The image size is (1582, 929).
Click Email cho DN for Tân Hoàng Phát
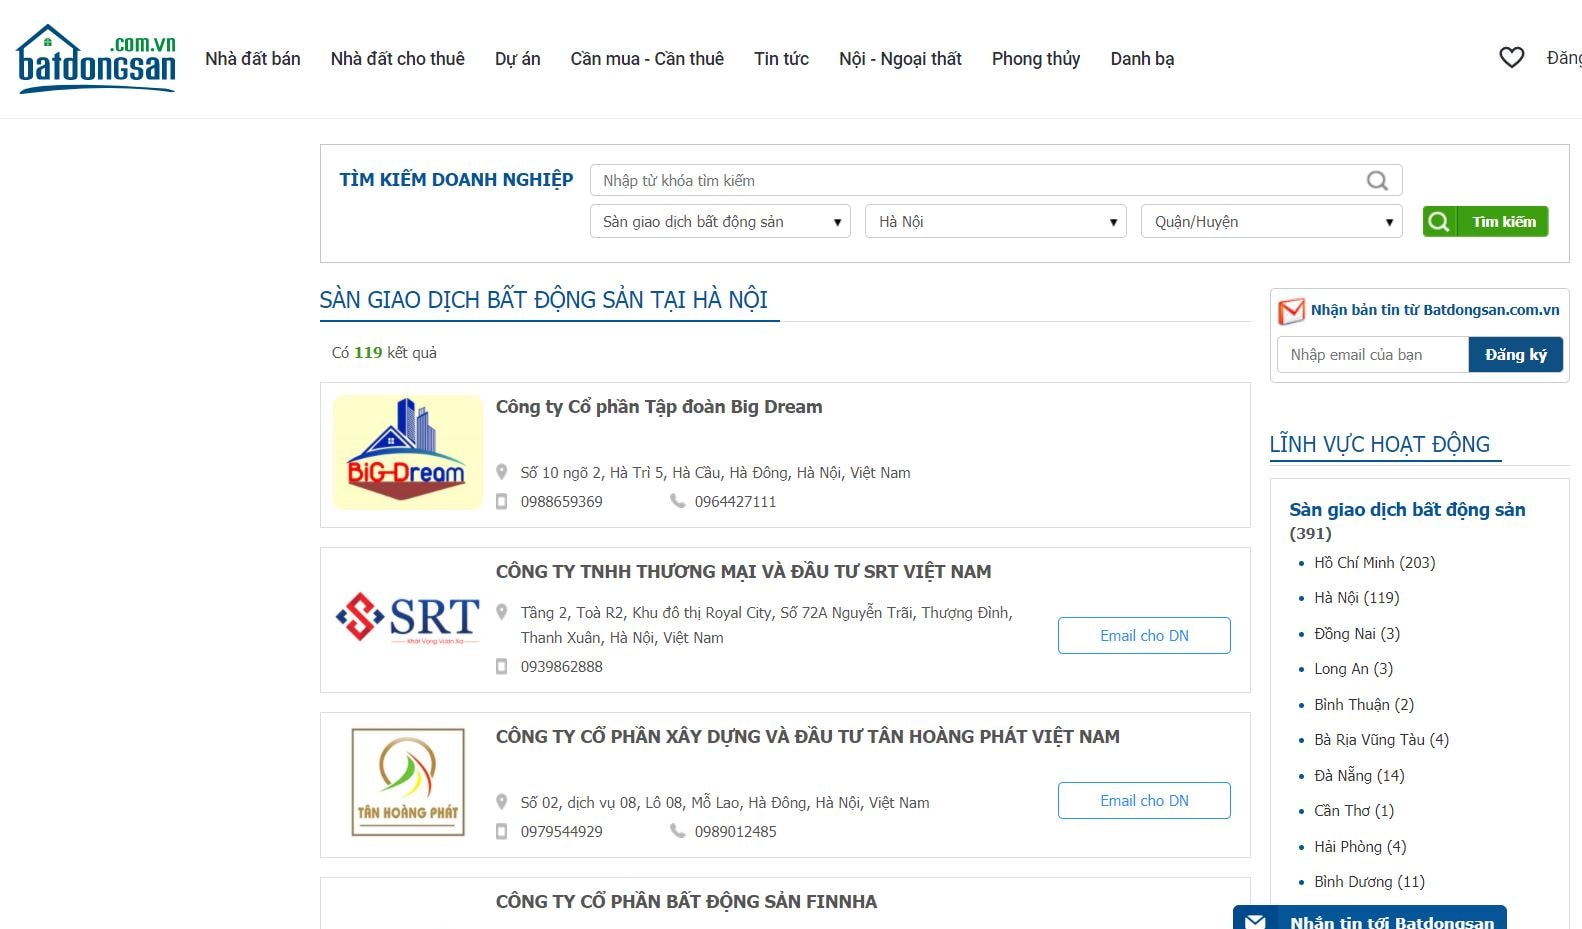point(1144,801)
